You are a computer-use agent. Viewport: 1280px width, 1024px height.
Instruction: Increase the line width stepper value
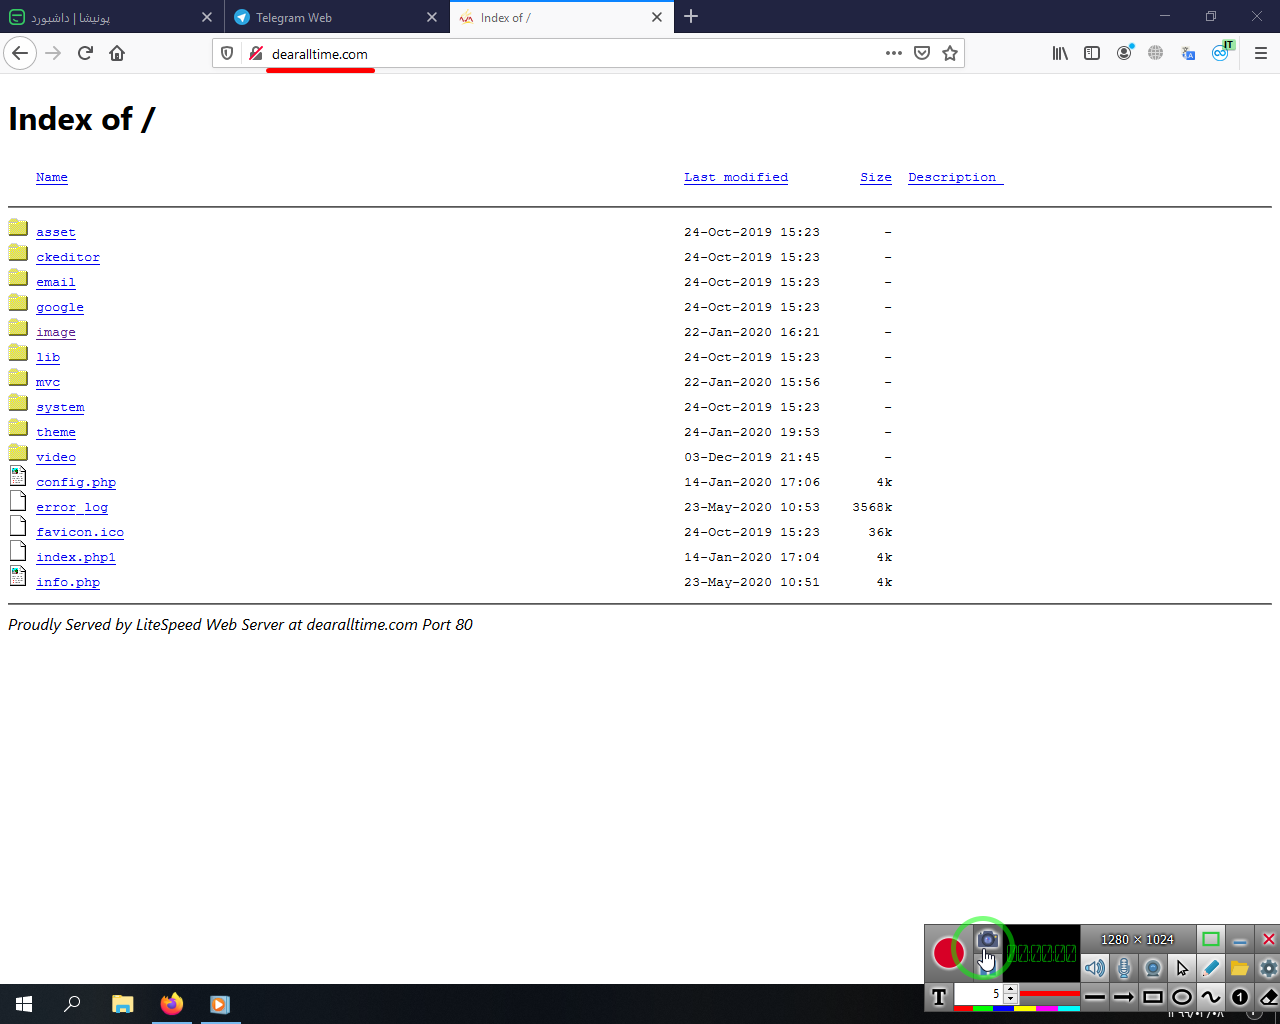pos(1011,989)
